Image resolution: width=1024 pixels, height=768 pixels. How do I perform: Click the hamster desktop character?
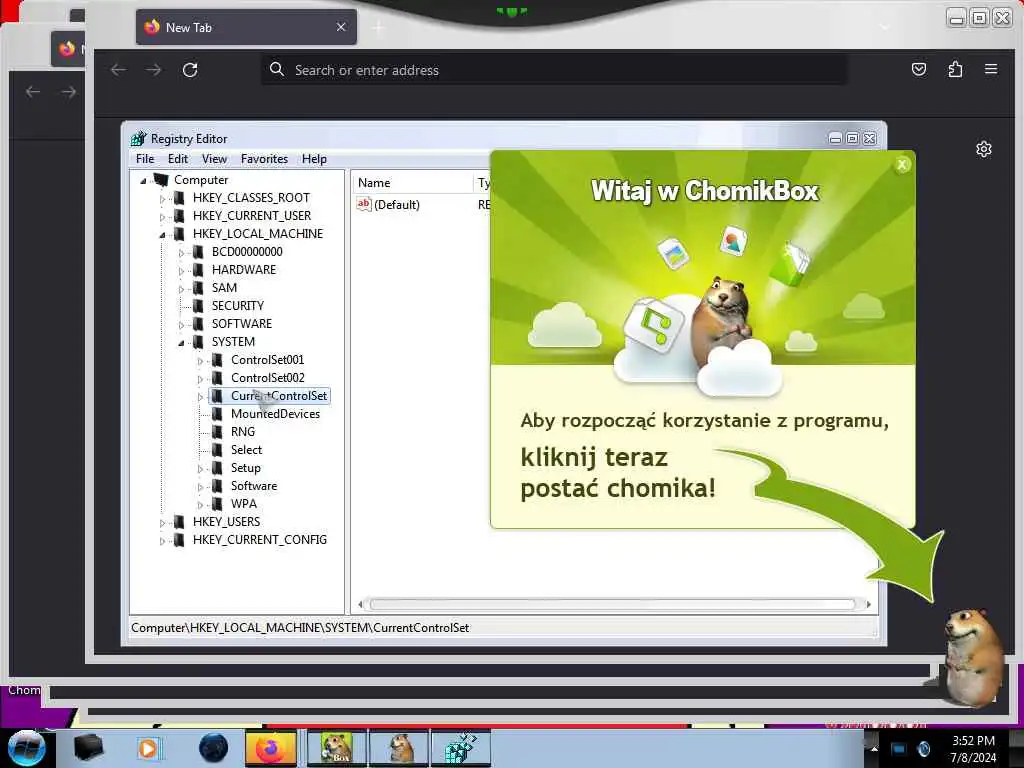(x=972, y=656)
